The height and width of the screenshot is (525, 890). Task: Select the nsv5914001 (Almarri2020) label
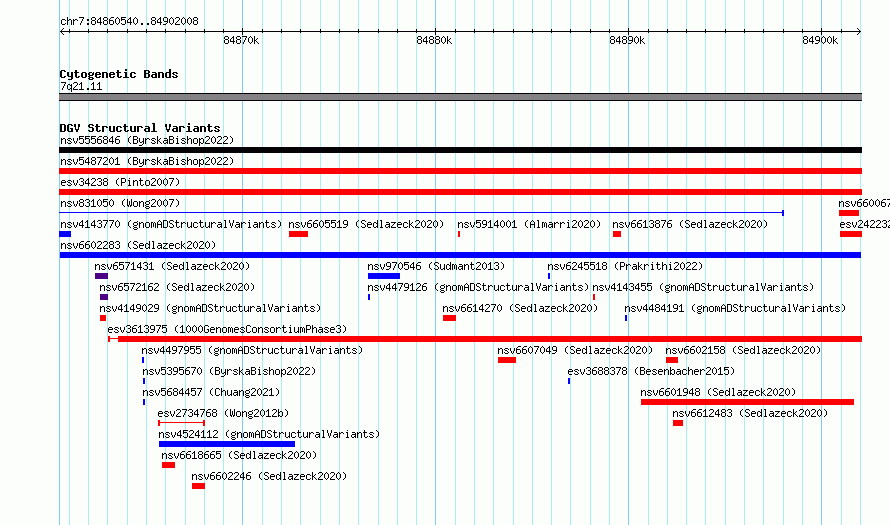pyautogui.click(x=529, y=224)
